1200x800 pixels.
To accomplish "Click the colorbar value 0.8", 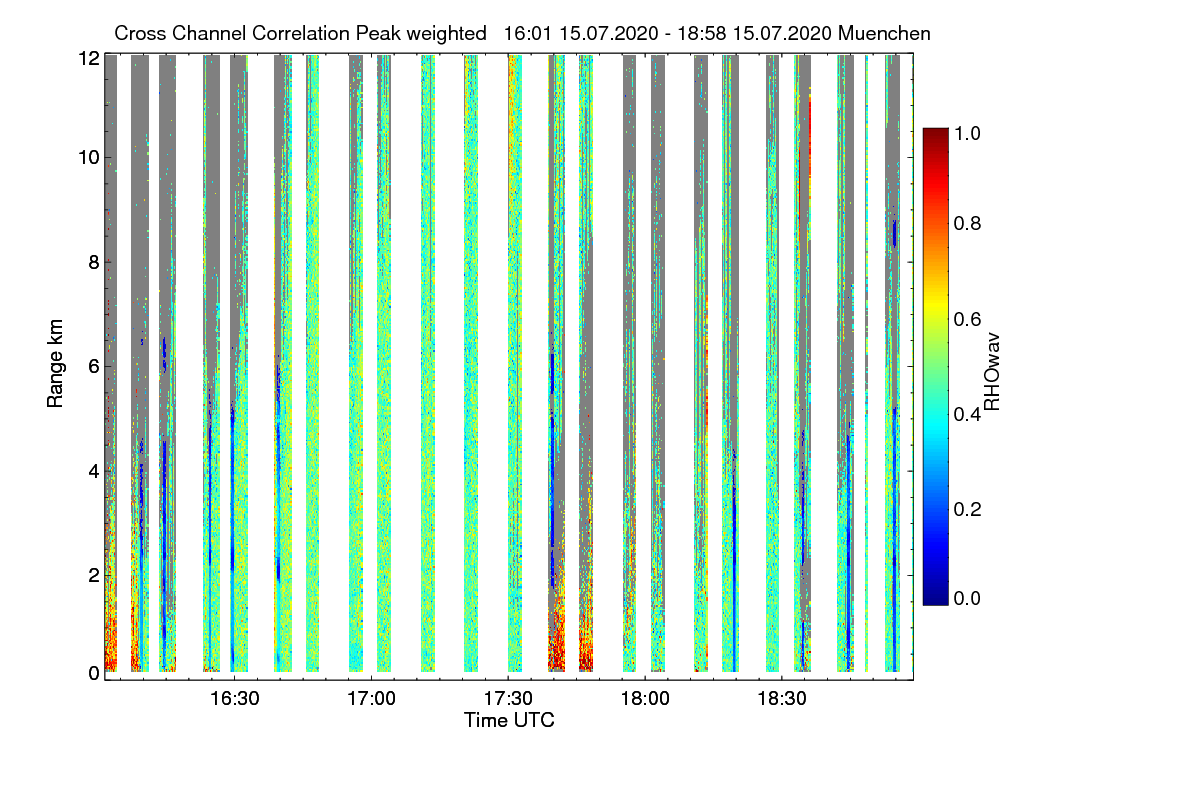I will point(967,223).
